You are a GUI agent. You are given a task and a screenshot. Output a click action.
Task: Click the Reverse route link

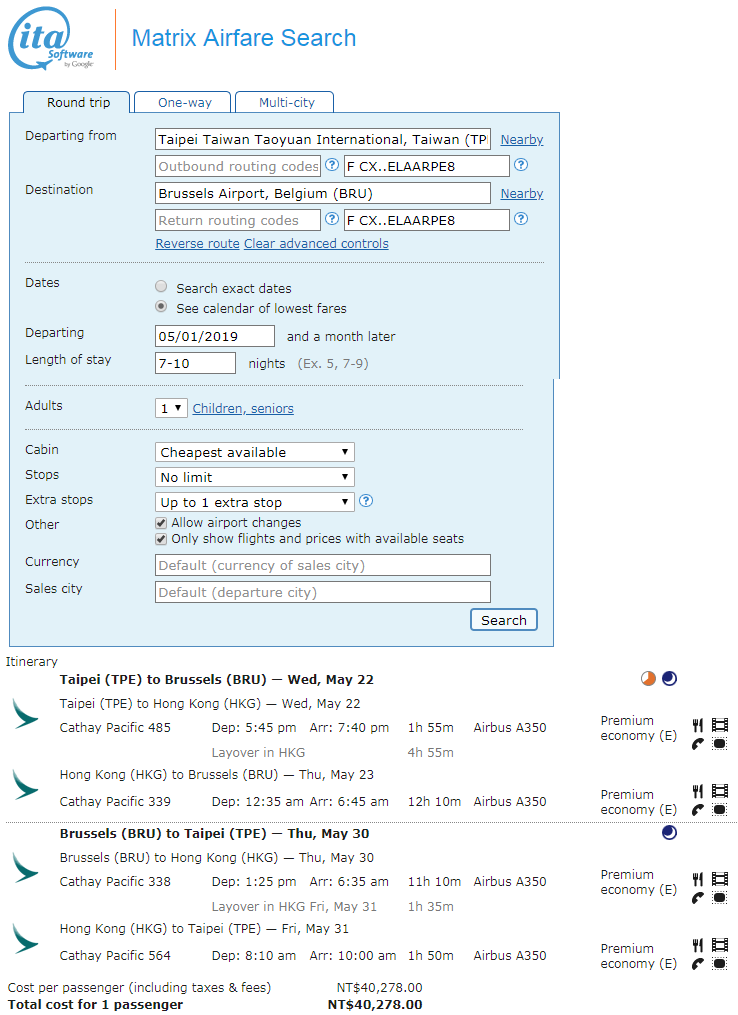(x=197, y=243)
